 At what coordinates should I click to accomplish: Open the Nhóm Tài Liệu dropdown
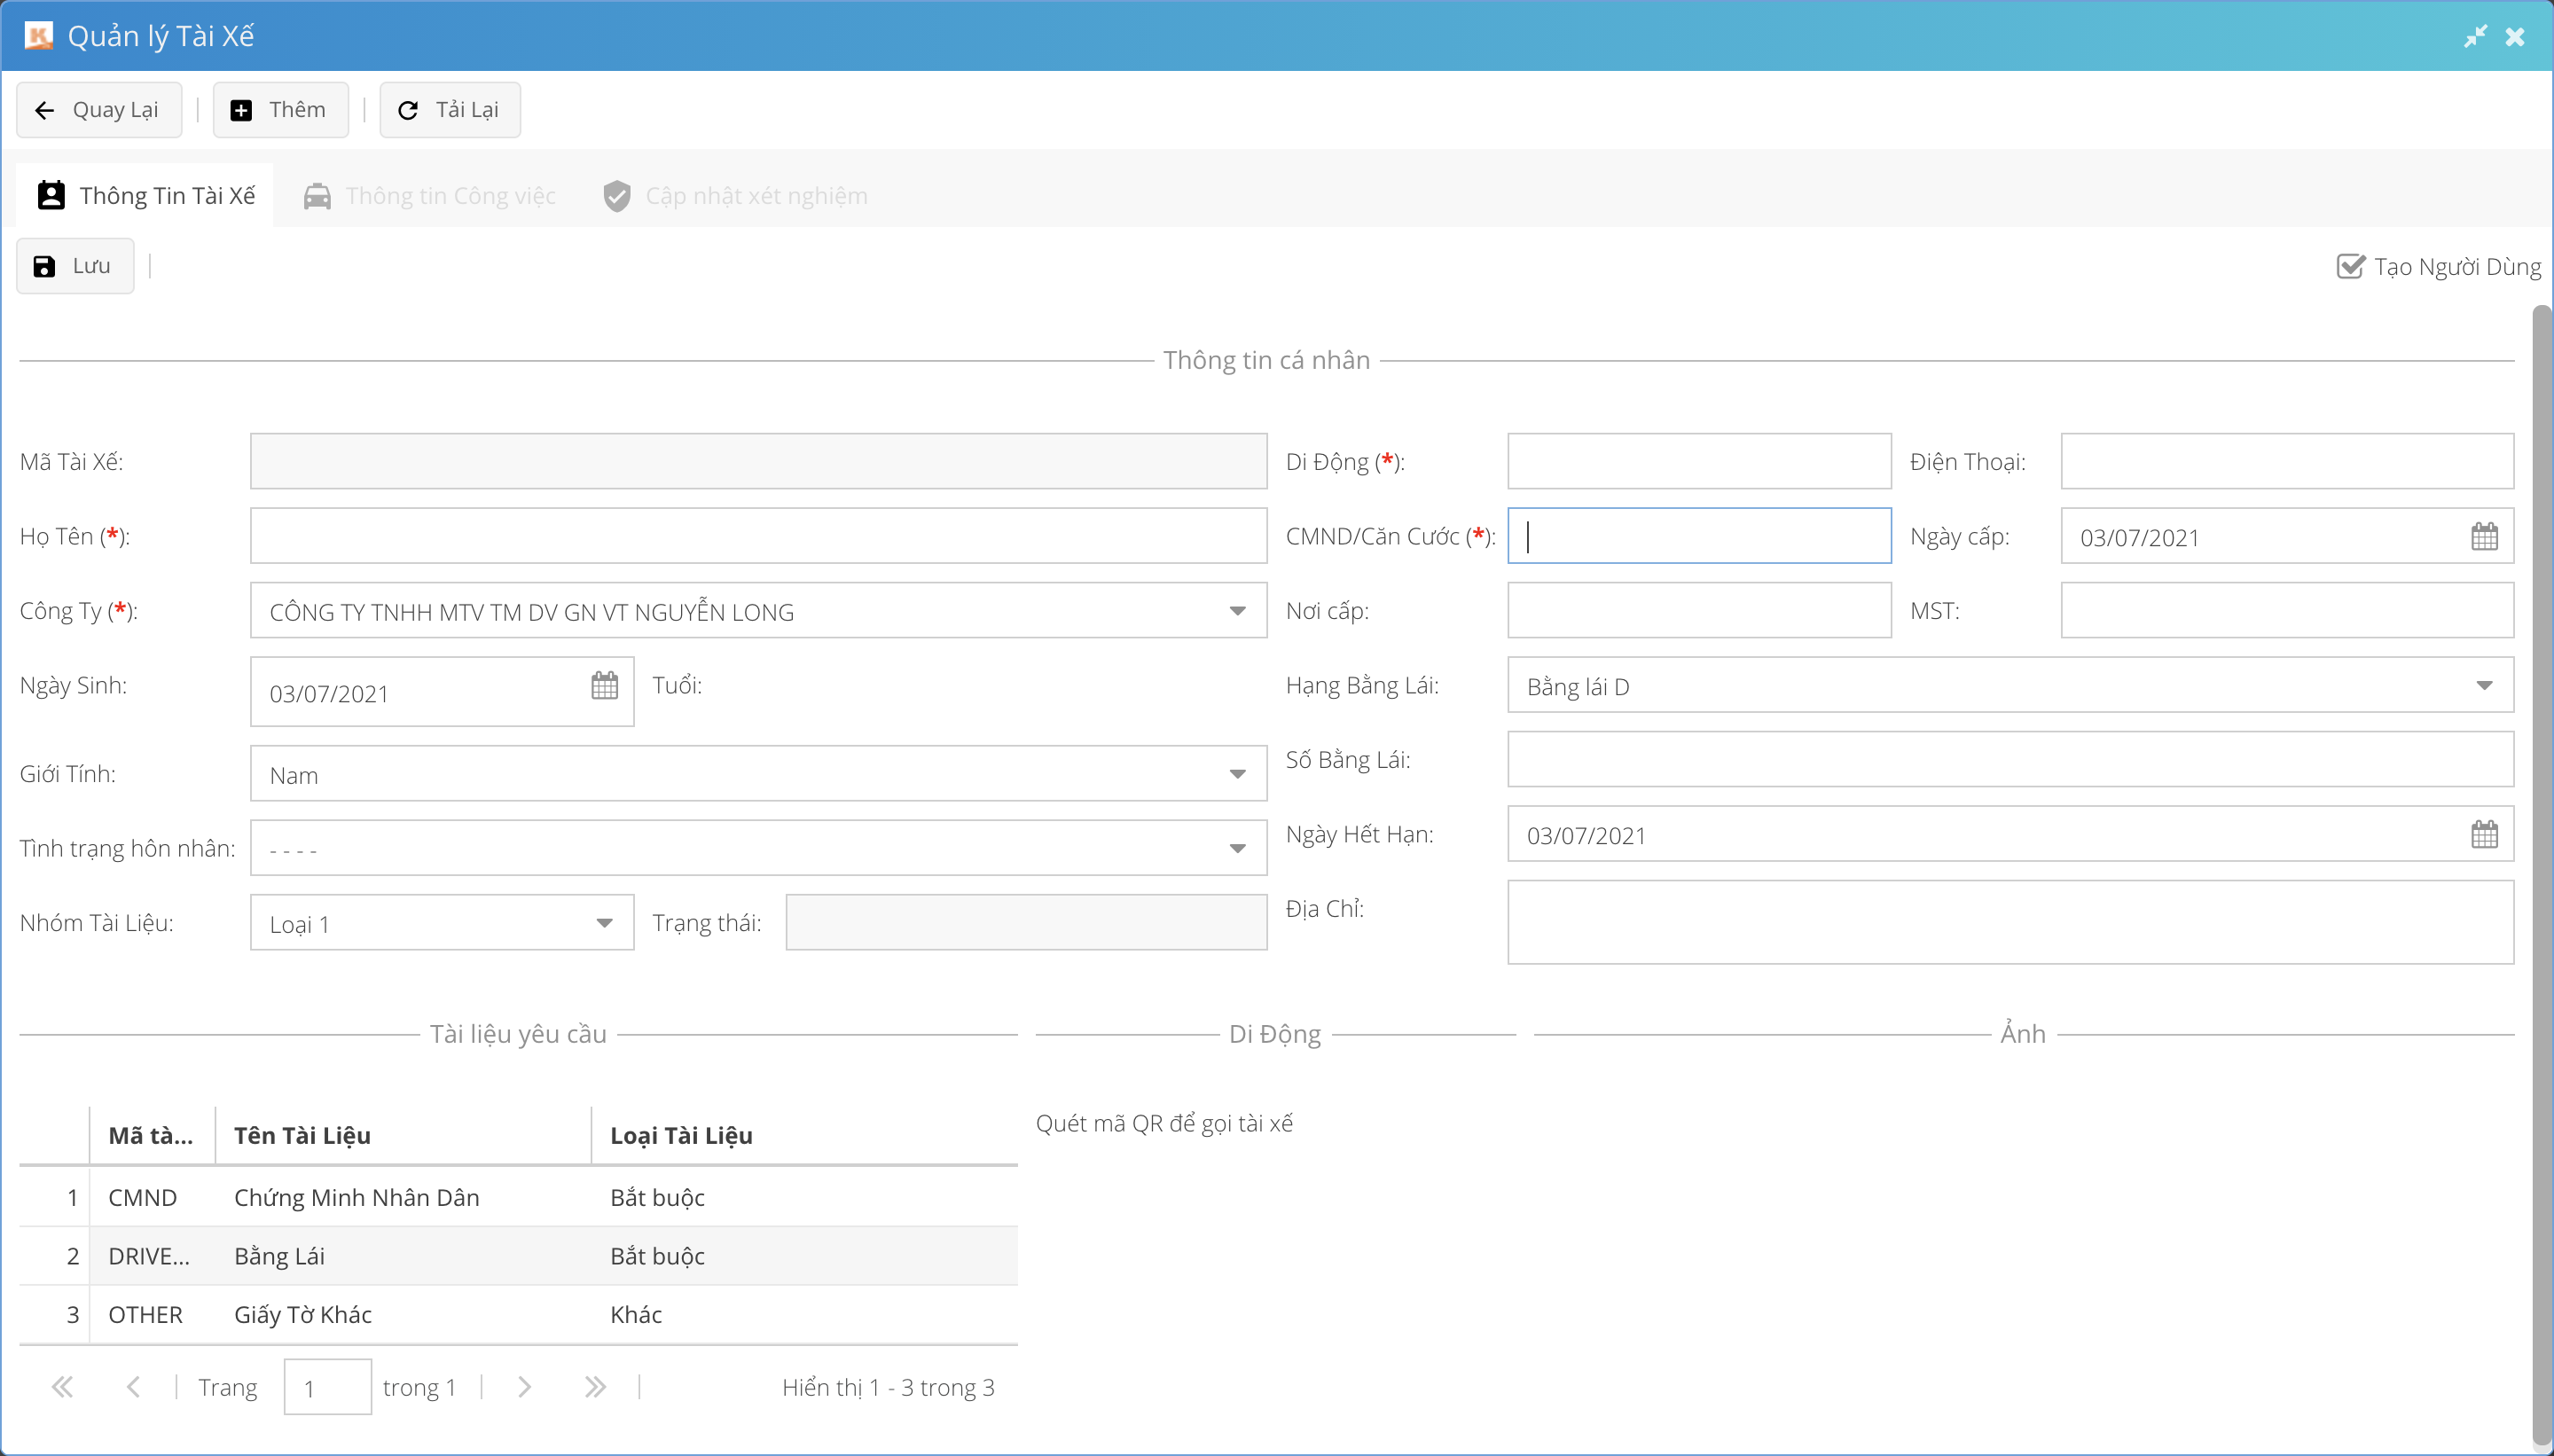click(604, 923)
